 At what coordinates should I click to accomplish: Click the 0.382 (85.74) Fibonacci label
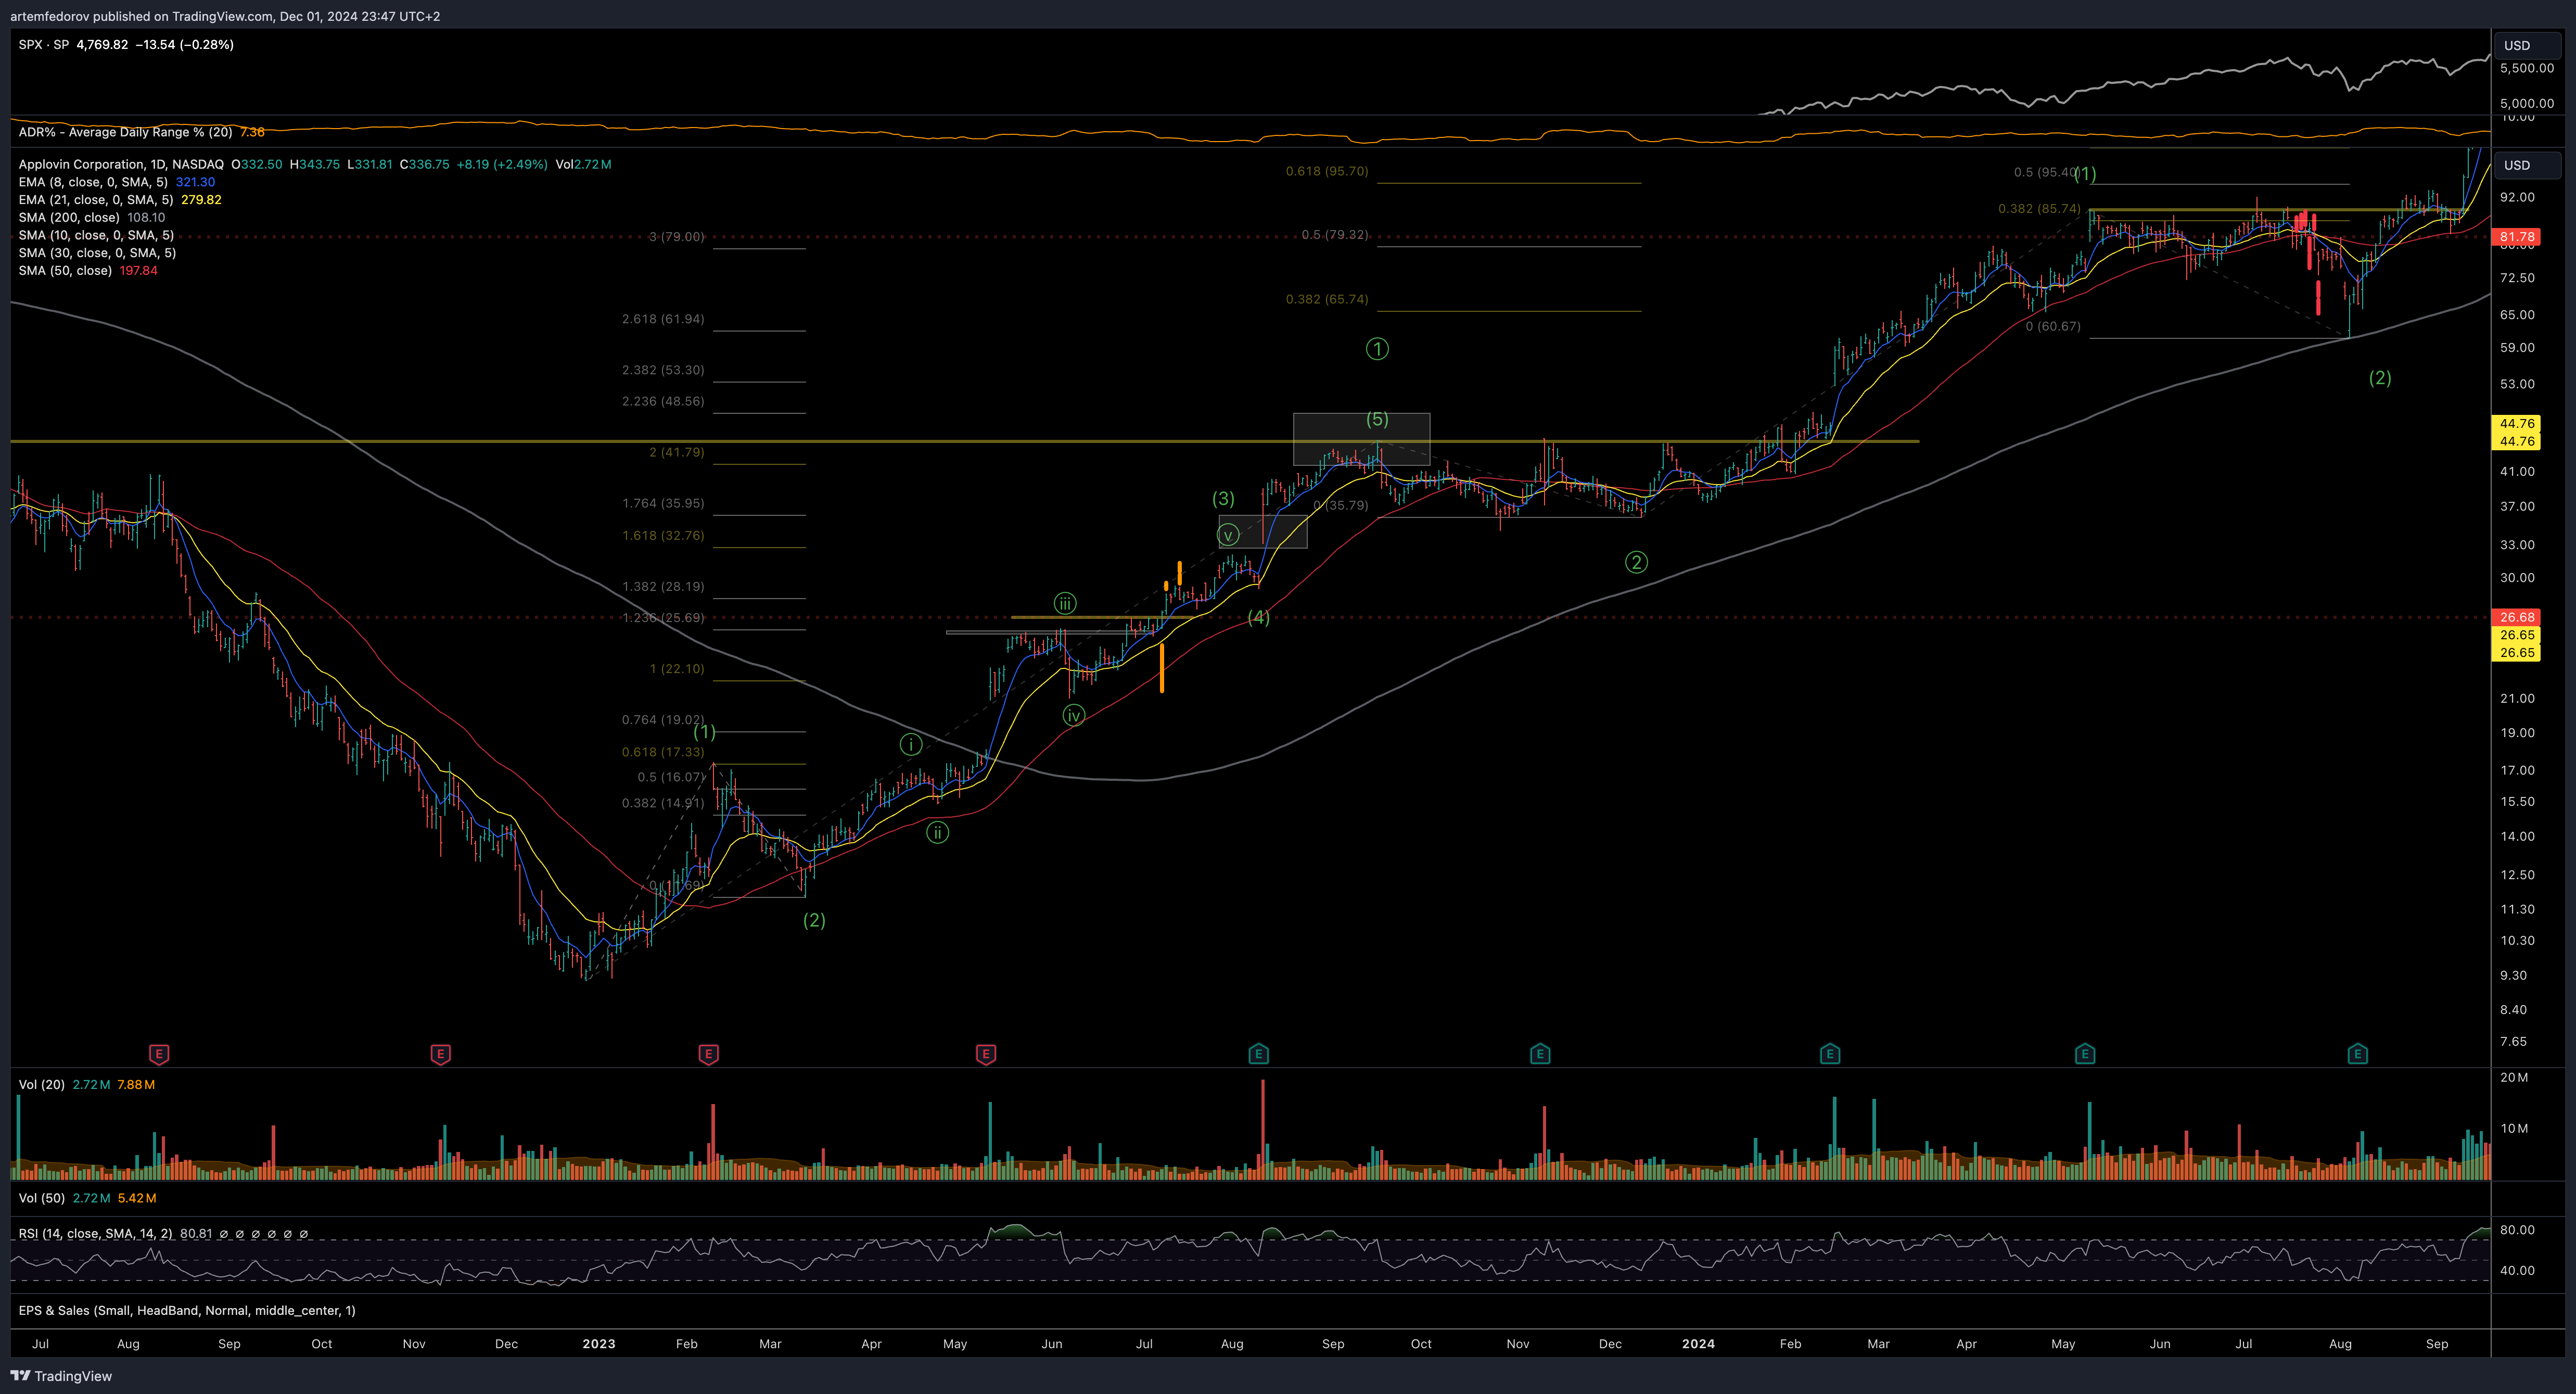[2039, 209]
